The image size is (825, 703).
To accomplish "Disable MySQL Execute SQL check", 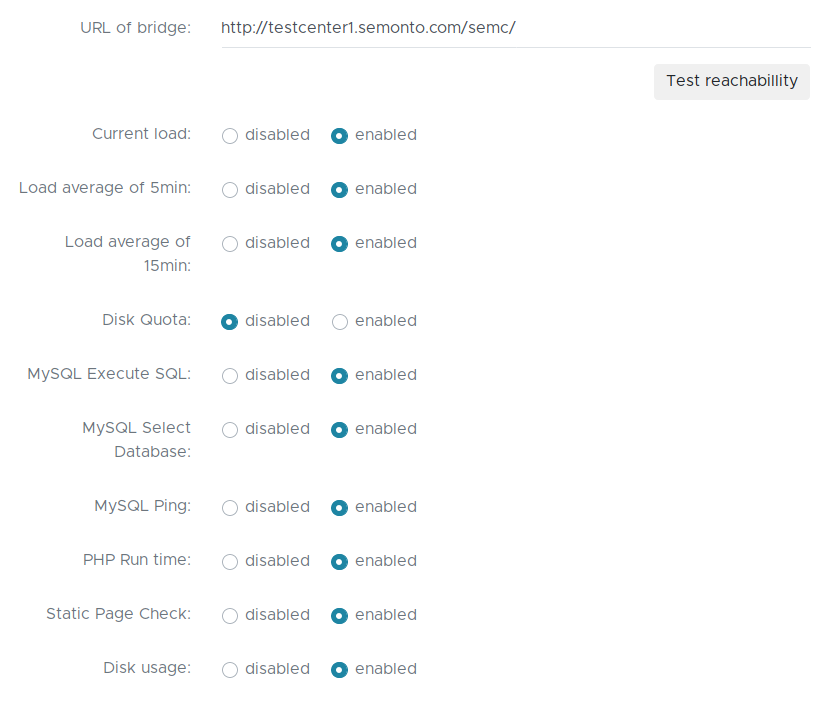I will pos(230,375).
